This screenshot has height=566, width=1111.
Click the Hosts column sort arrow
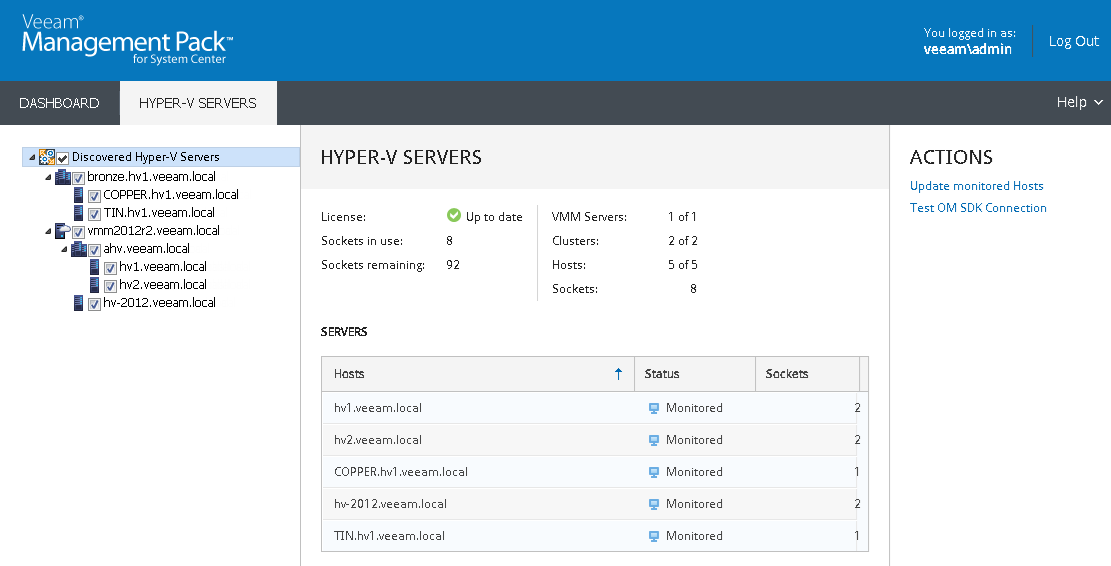coord(619,374)
